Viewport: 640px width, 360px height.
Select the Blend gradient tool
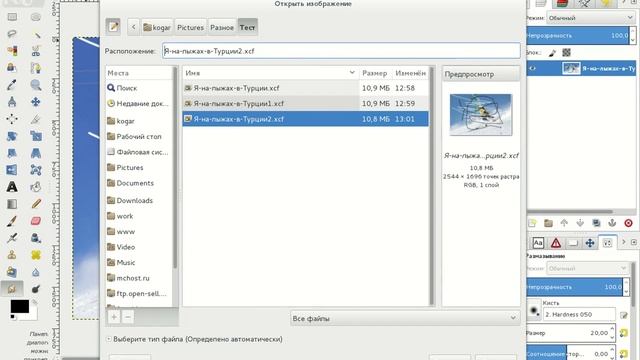[12, 204]
